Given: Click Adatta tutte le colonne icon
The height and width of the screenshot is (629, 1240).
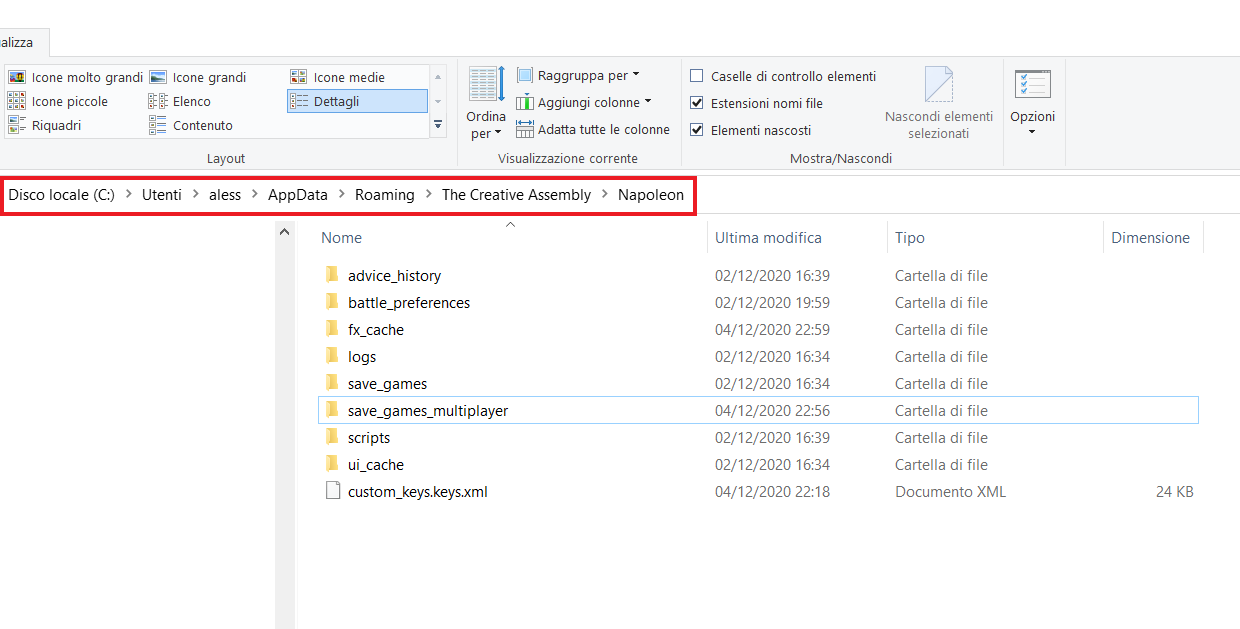Looking at the screenshot, I should coord(526,129).
